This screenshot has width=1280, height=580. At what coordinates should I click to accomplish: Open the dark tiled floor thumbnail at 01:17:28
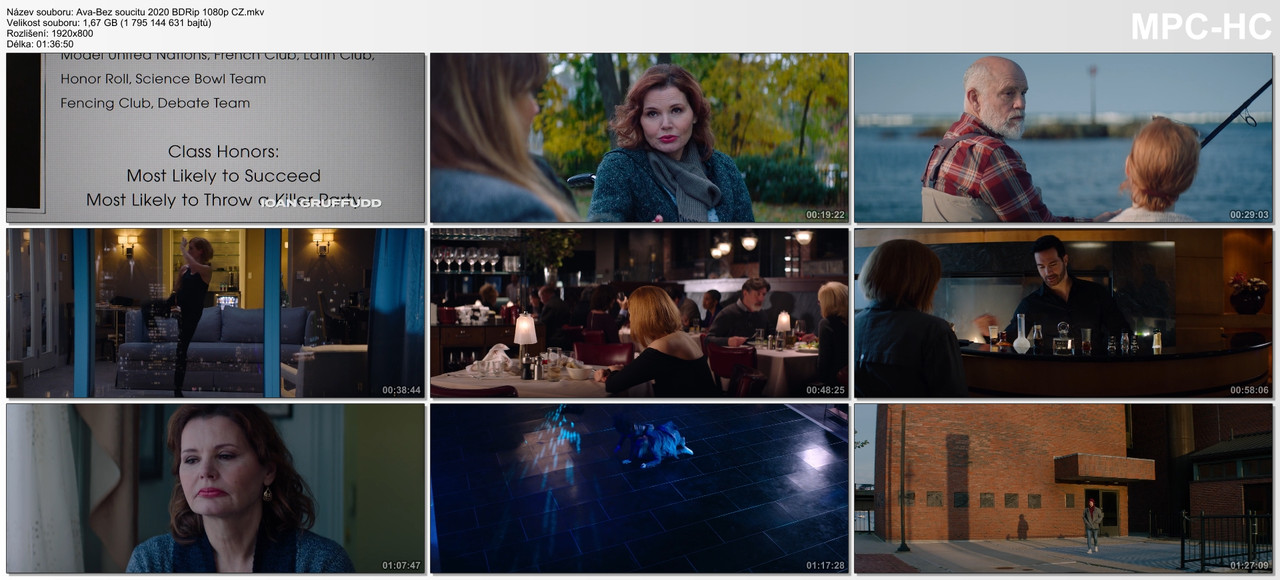(x=639, y=488)
